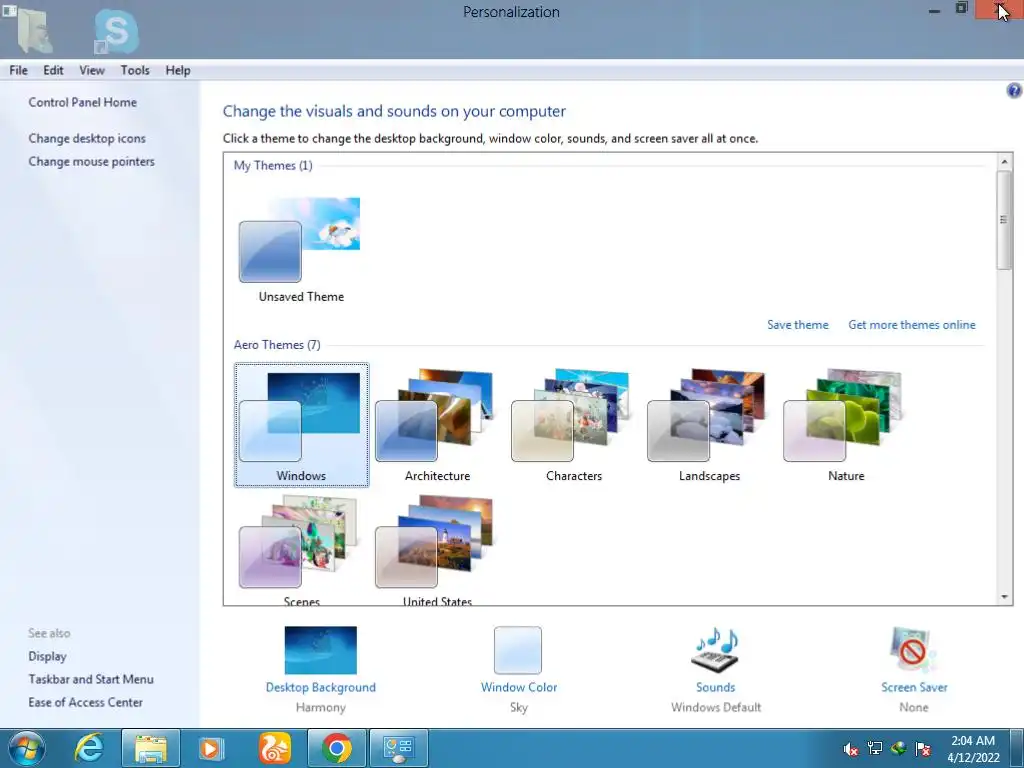Click the Sounds text link
1024x768 pixels.
[x=715, y=687]
